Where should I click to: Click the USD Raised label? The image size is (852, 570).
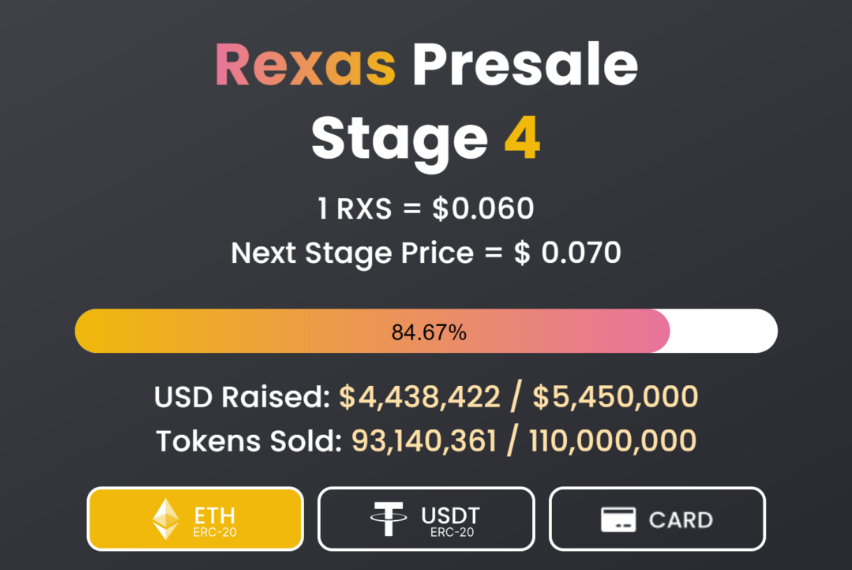click(242, 397)
